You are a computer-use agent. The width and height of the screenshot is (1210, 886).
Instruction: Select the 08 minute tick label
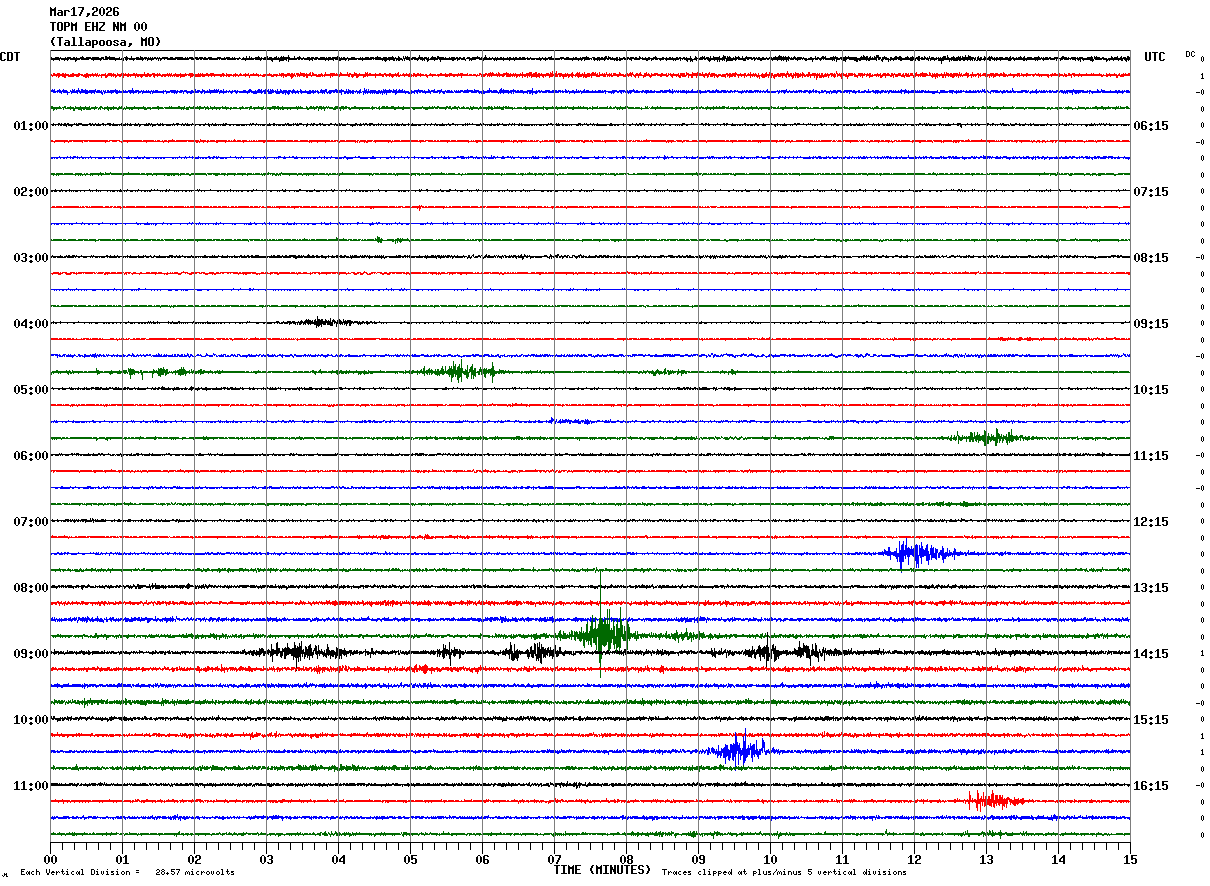pyautogui.click(x=626, y=859)
